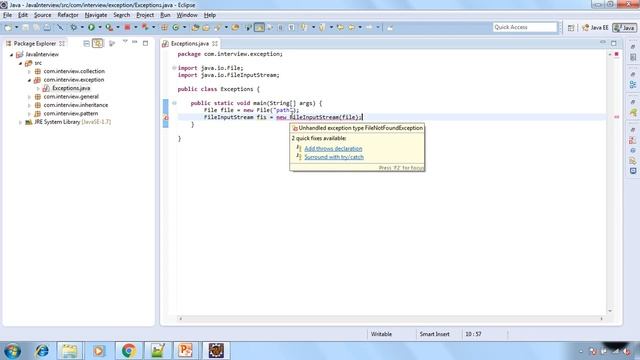This screenshot has height=360, width=640.
Task: Click the Open Type toolbar icon
Action: [x=195, y=27]
